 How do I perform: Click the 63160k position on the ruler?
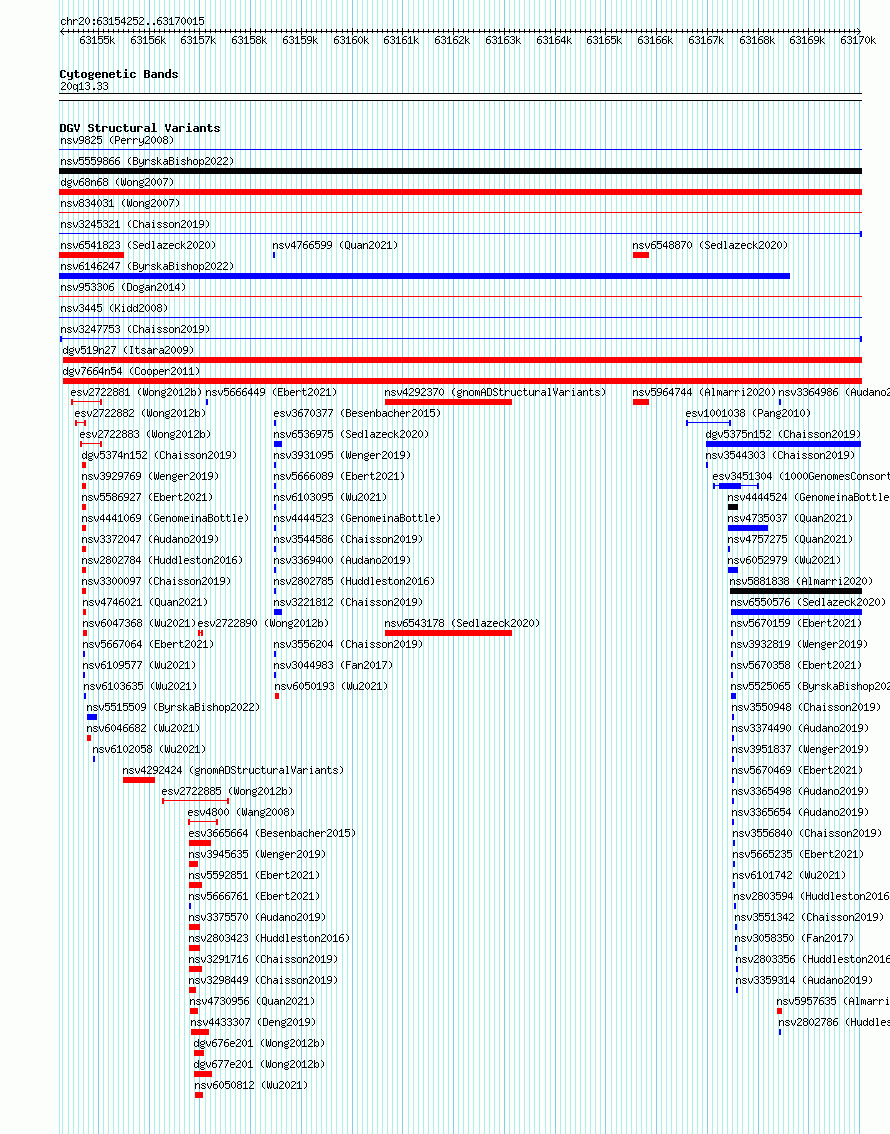point(351,40)
